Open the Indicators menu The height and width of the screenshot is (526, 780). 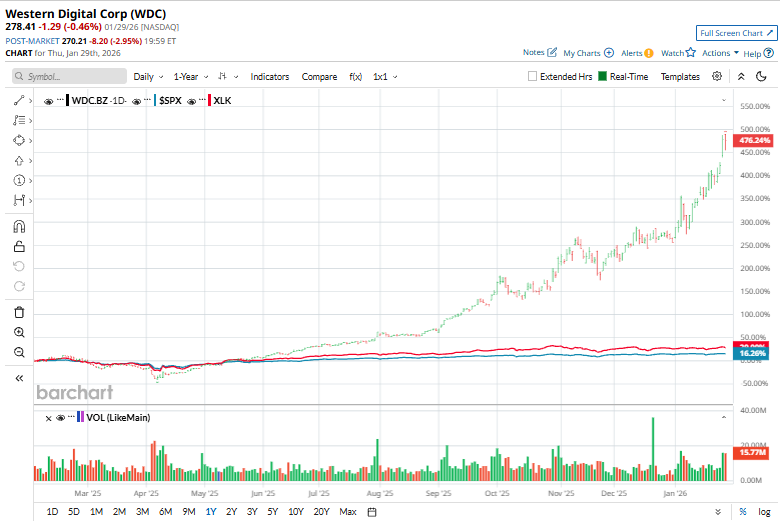pyautogui.click(x=270, y=77)
